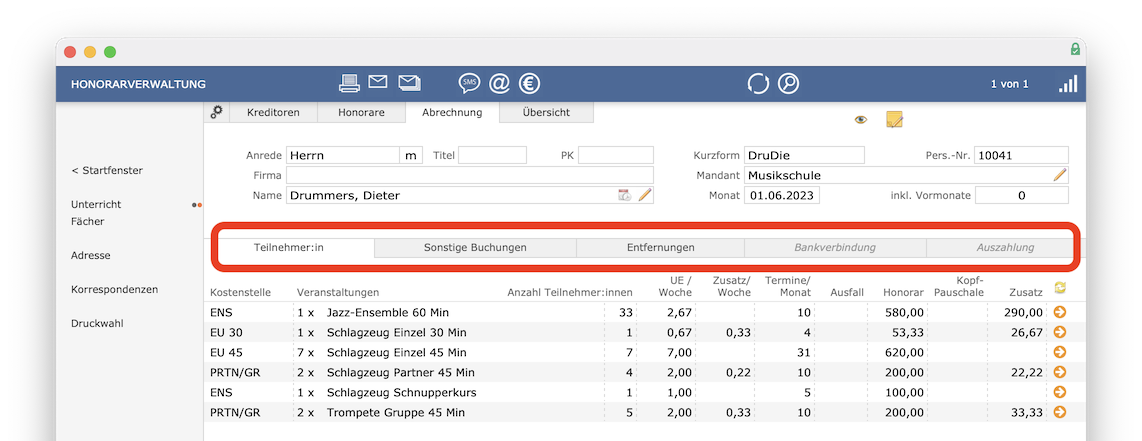Open the magnifier search icon
The height and width of the screenshot is (441, 1142).
788,84
